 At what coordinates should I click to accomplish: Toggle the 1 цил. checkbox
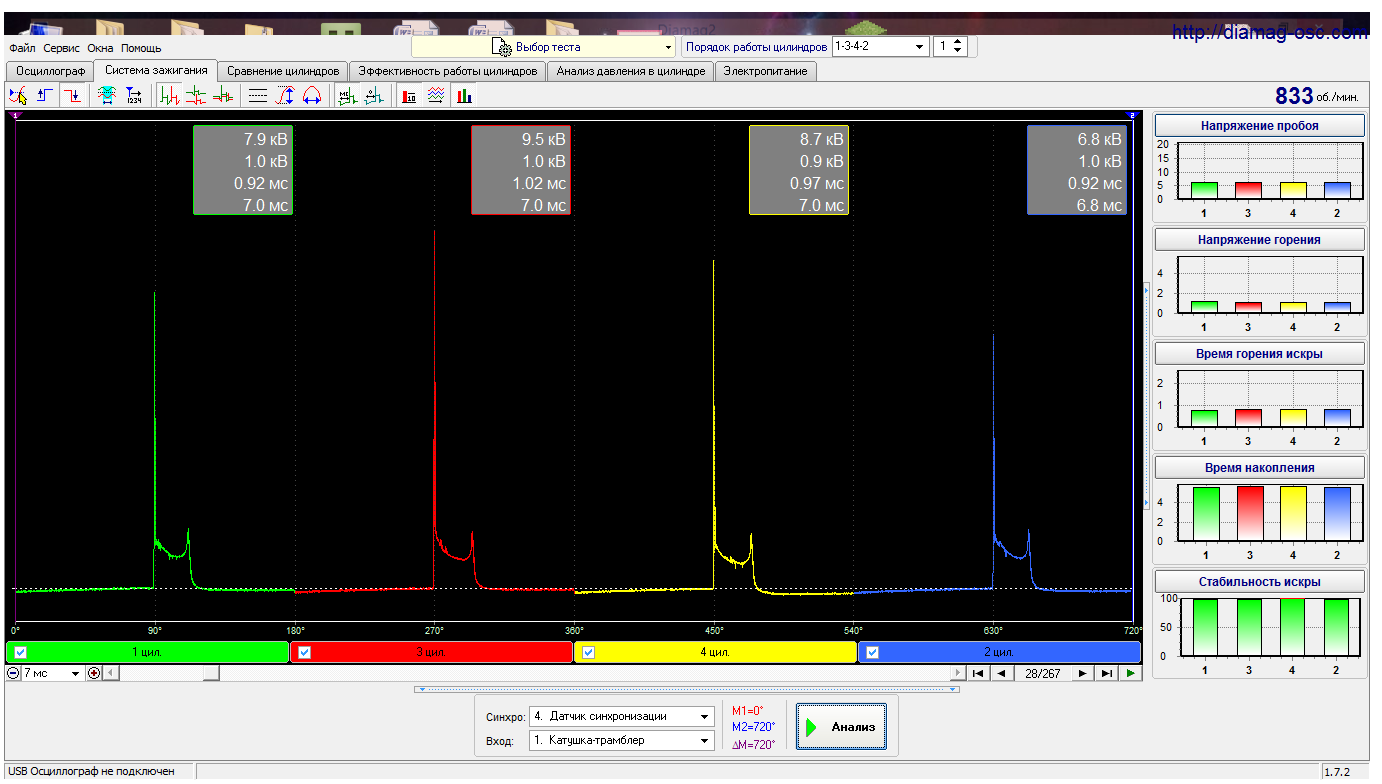(x=21, y=652)
